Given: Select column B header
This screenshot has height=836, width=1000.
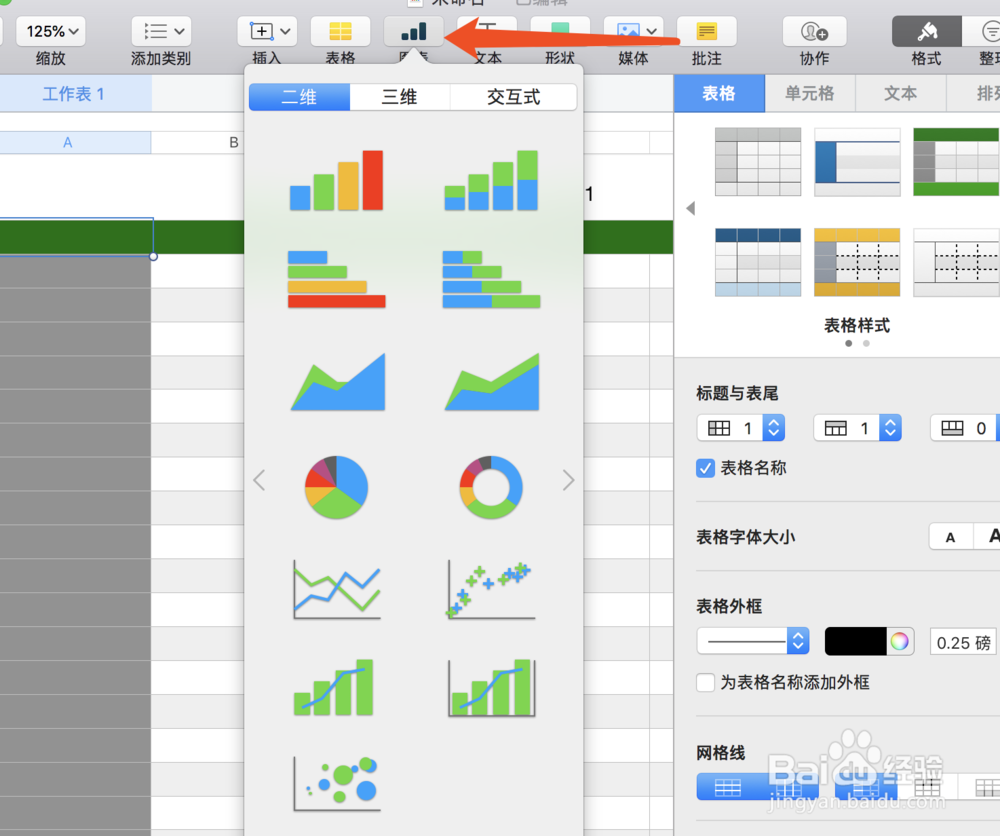Looking at the screenshot, I should point(234,142).
